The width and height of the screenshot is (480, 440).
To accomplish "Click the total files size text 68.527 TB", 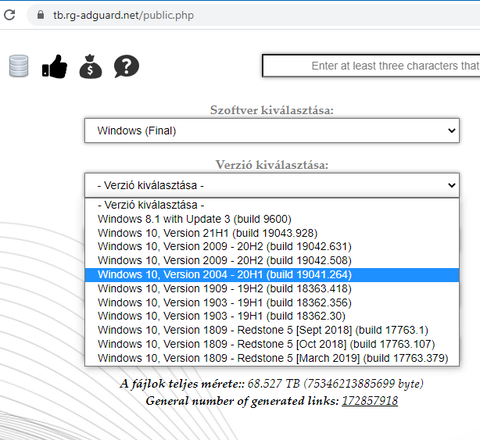I will [272, 384].
